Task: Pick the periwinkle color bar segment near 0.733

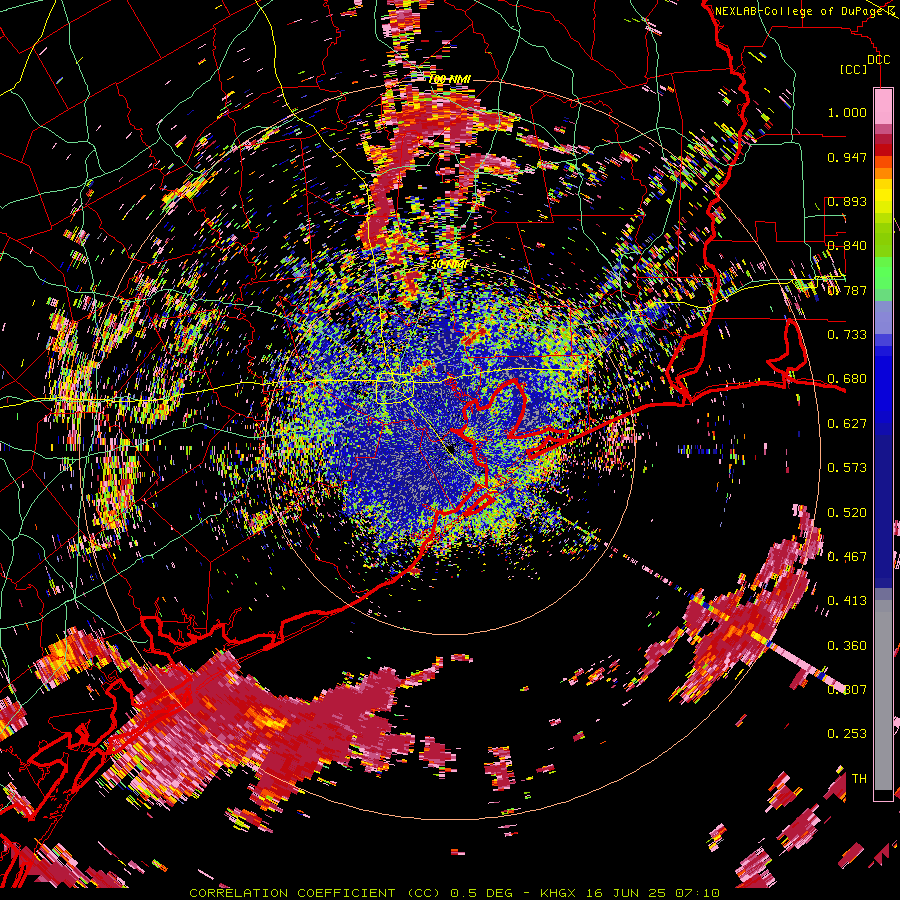Action: (x=883, y=317)
